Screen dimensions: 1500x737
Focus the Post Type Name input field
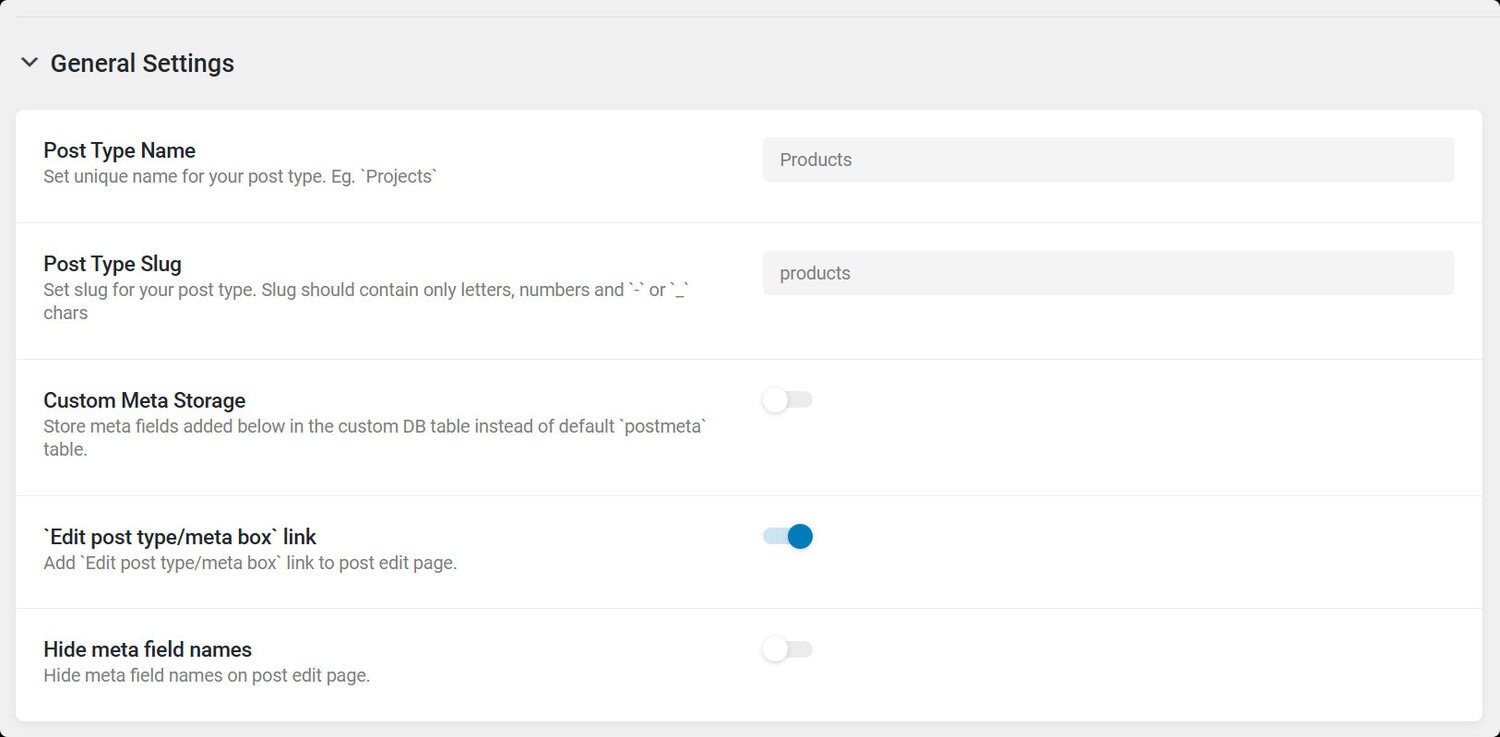[x=1108, y=160]
